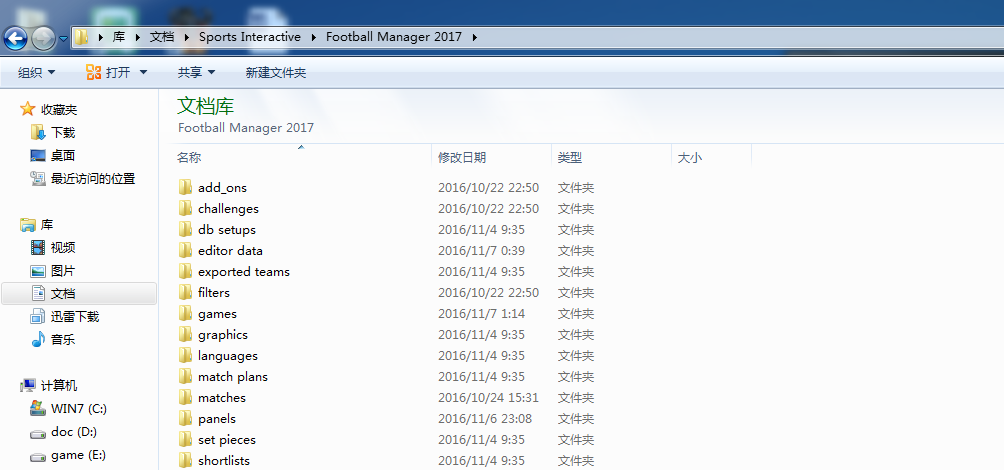
Task: Select the languages folder name
Action: 228,356
